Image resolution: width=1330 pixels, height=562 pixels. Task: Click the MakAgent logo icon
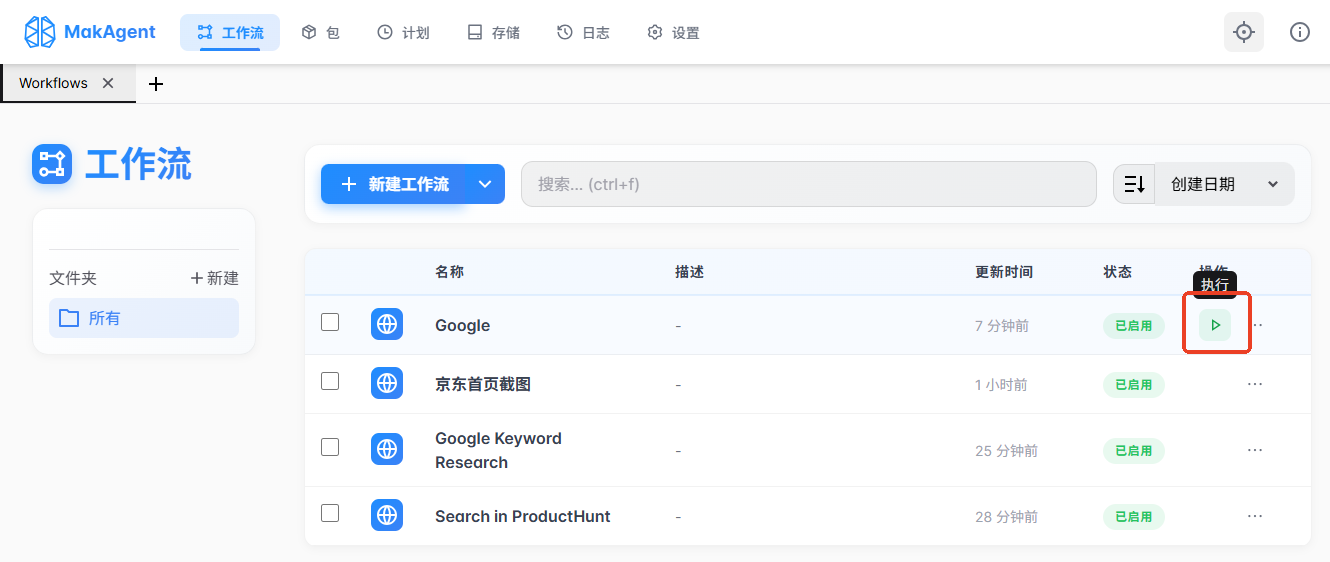pyautogui.click(x=40, y=32)
